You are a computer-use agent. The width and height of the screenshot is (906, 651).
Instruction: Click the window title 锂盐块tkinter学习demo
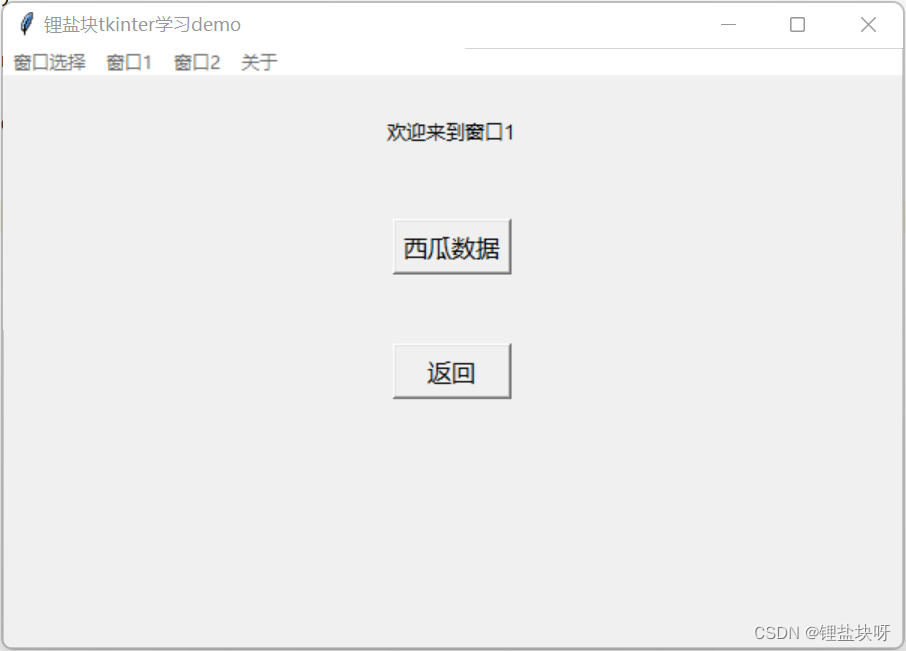coord(142,25)
